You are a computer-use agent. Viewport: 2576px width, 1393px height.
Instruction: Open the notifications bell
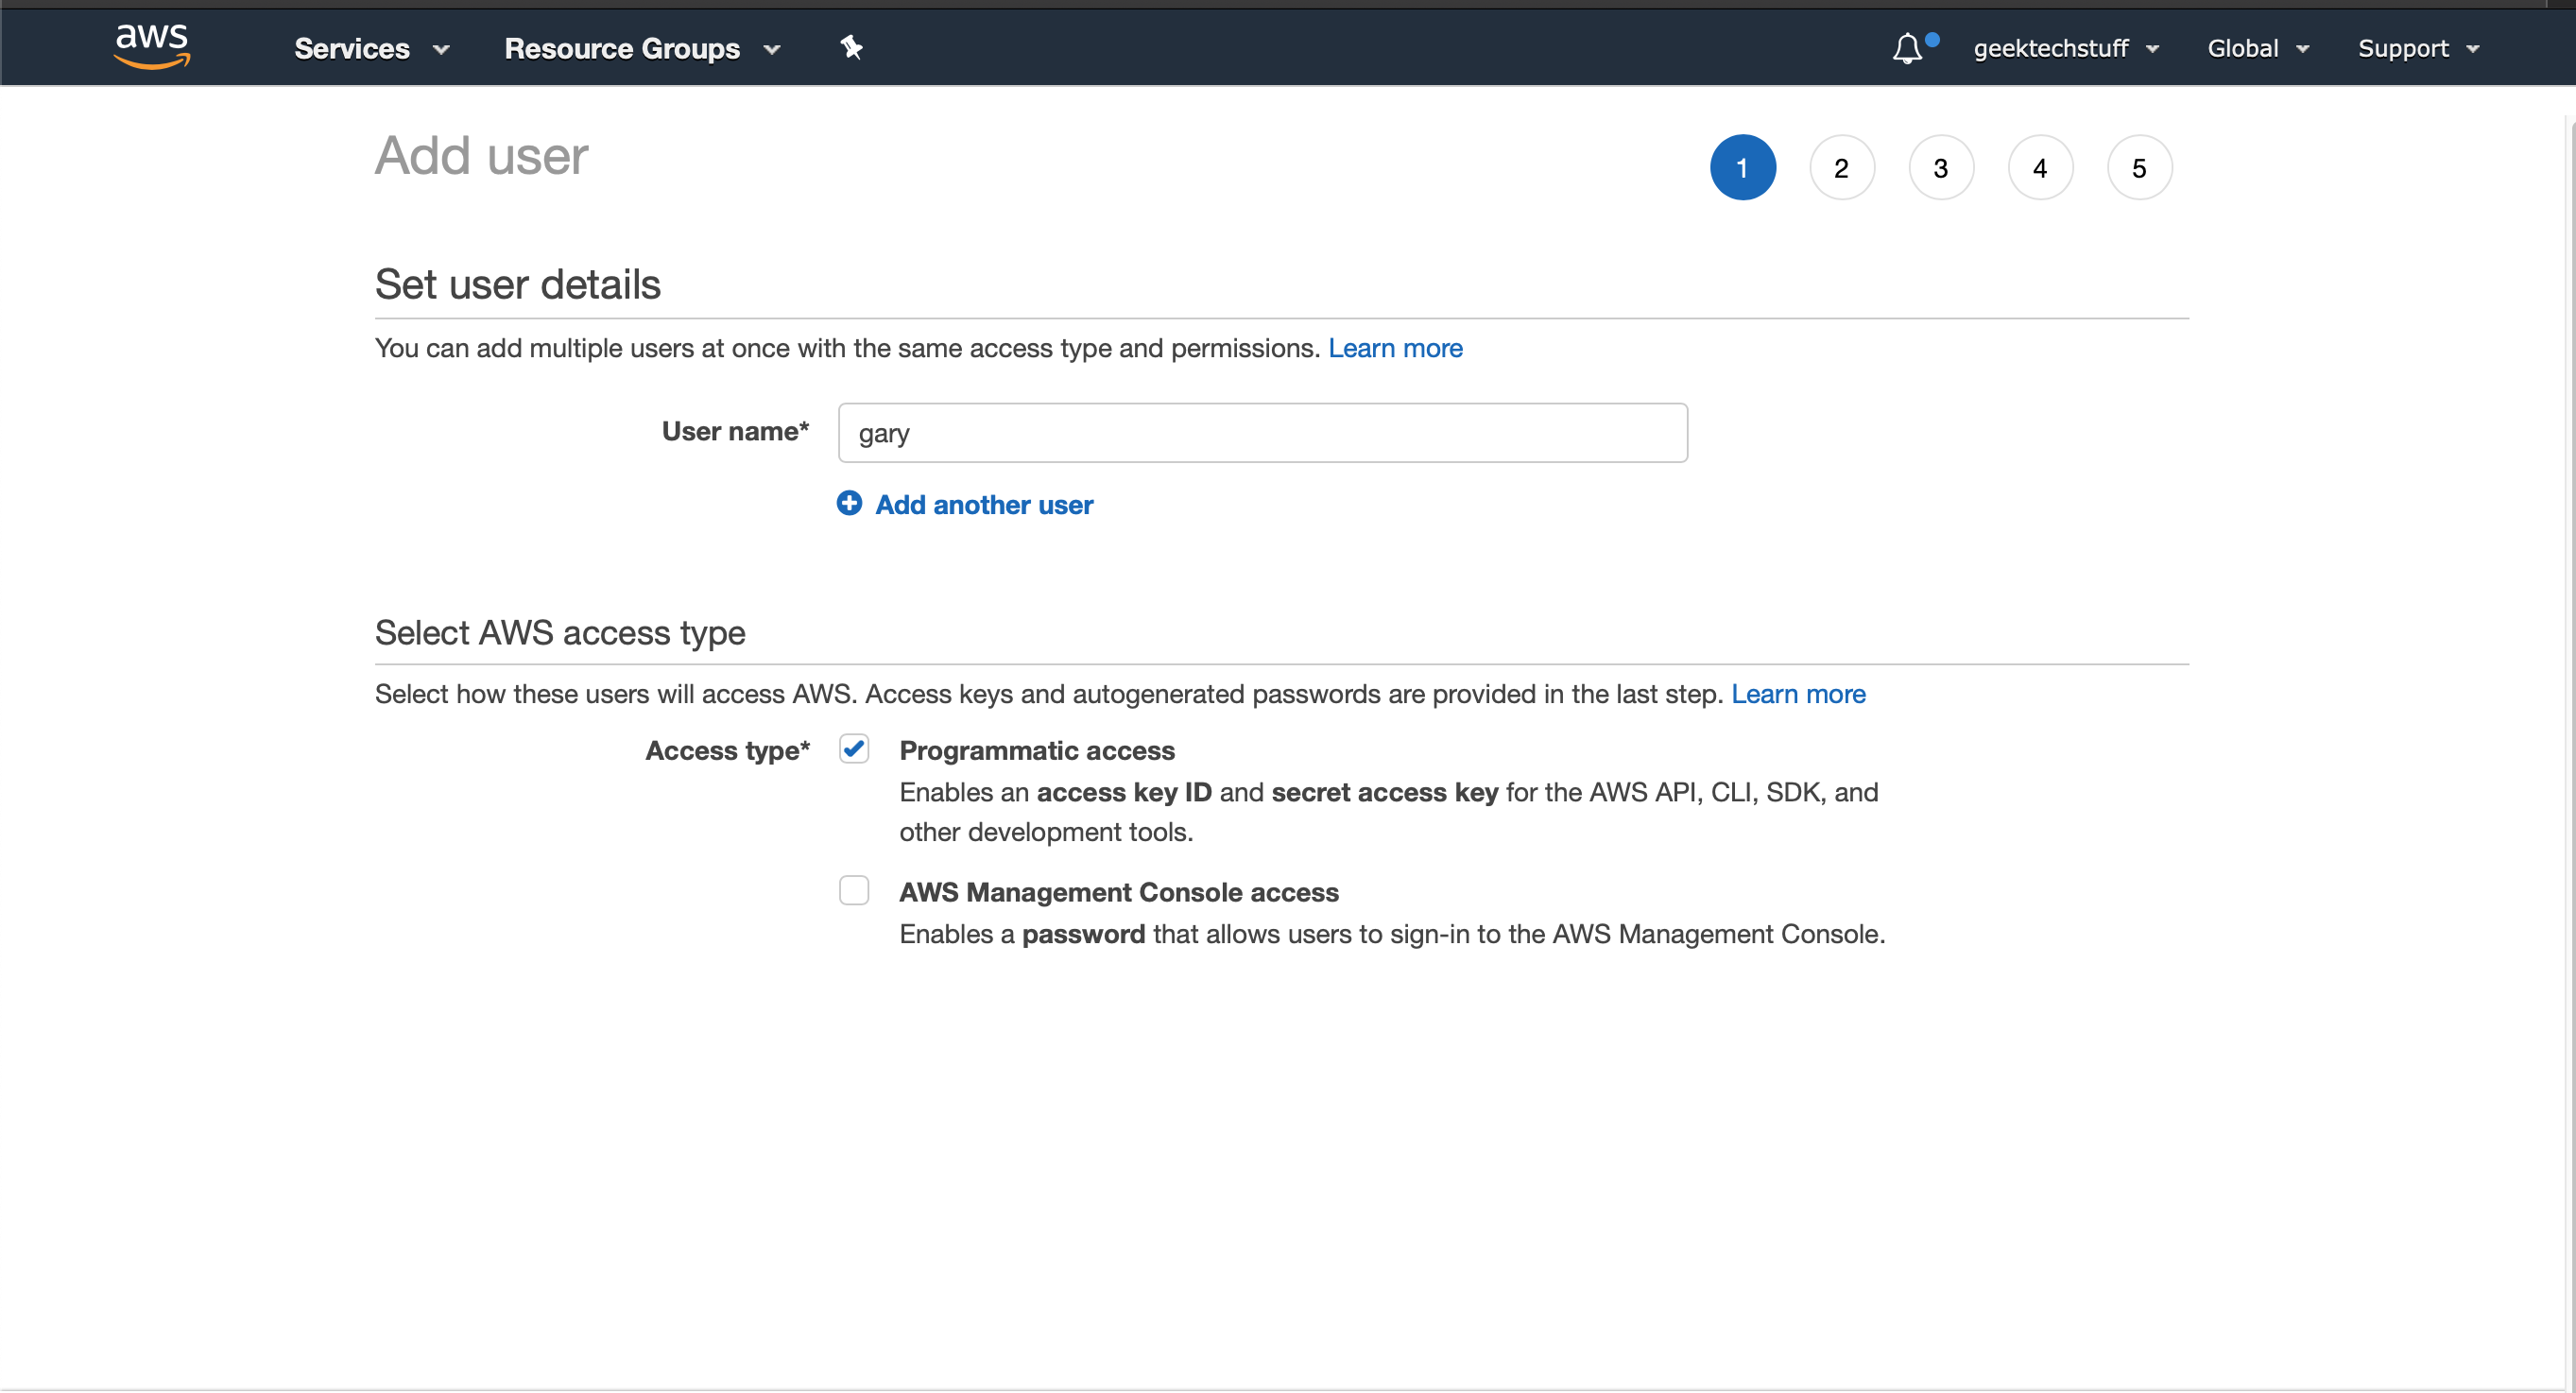point(1908,47)
